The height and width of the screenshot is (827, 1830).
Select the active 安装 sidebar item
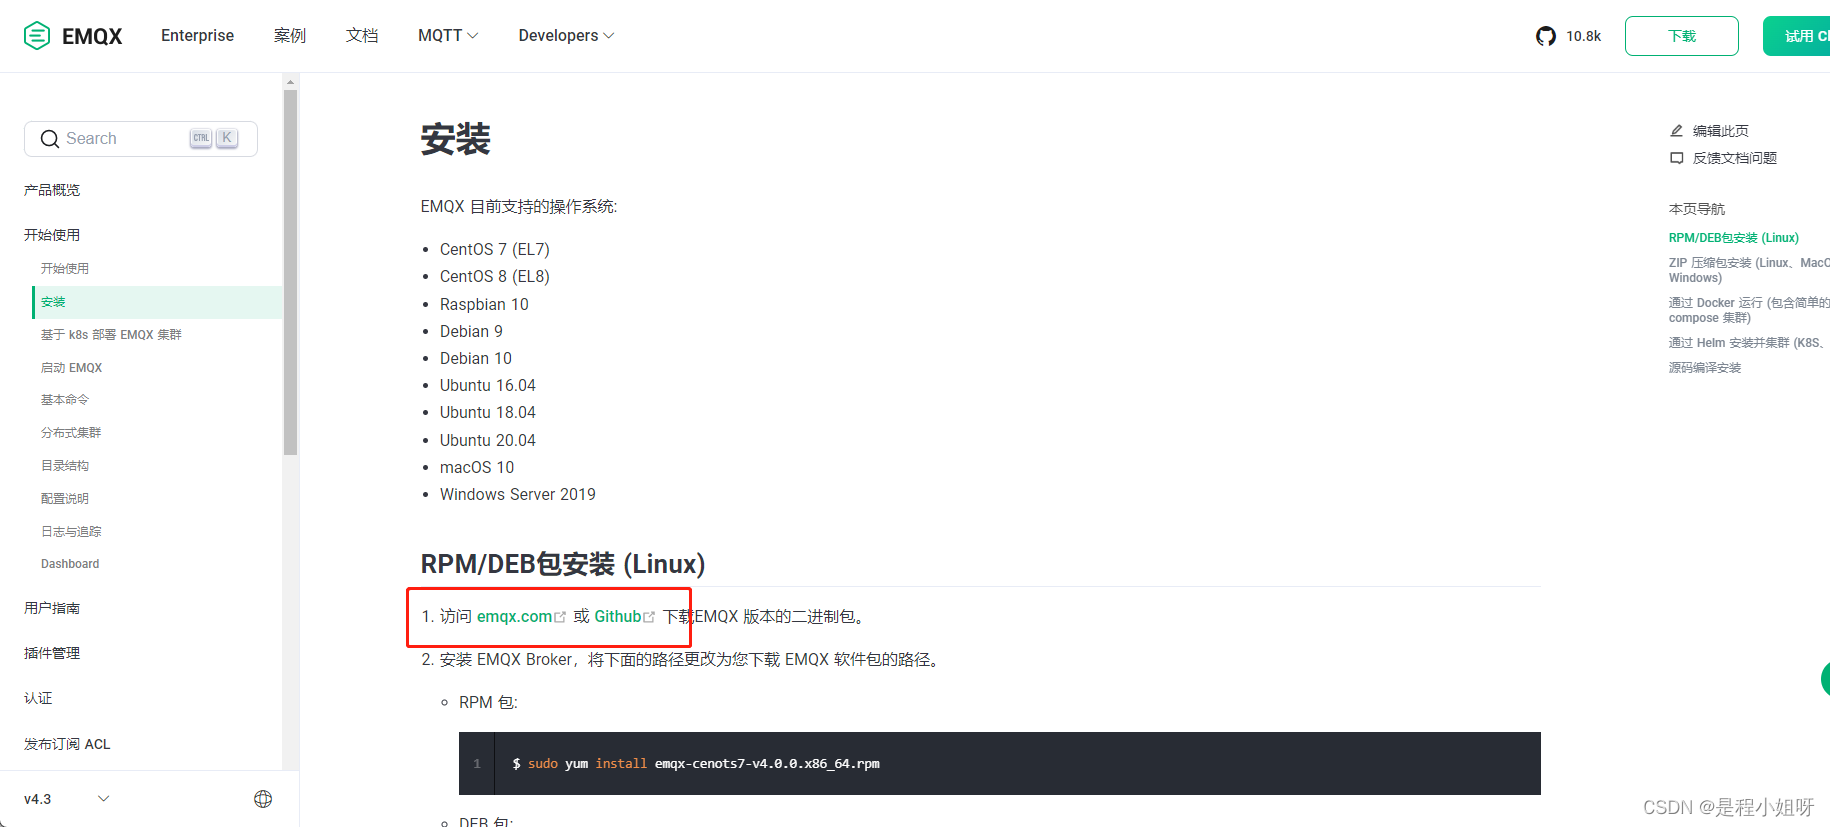click(157, 302)
